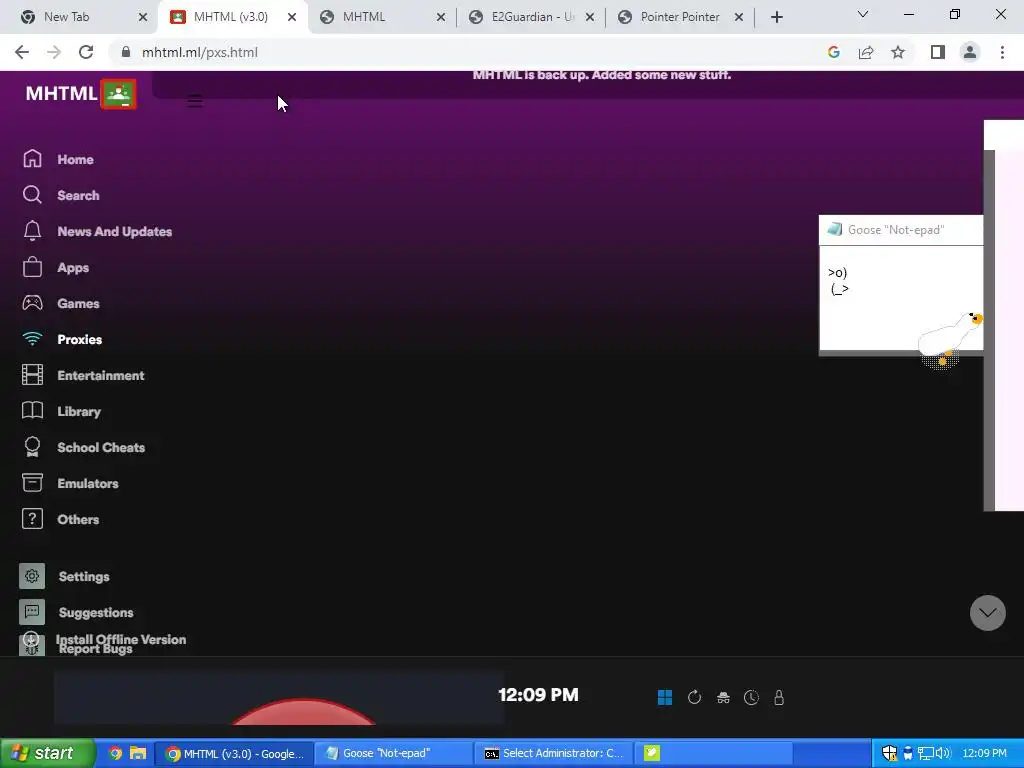Open the Chrome three-dot menu

coord(1002,52)
